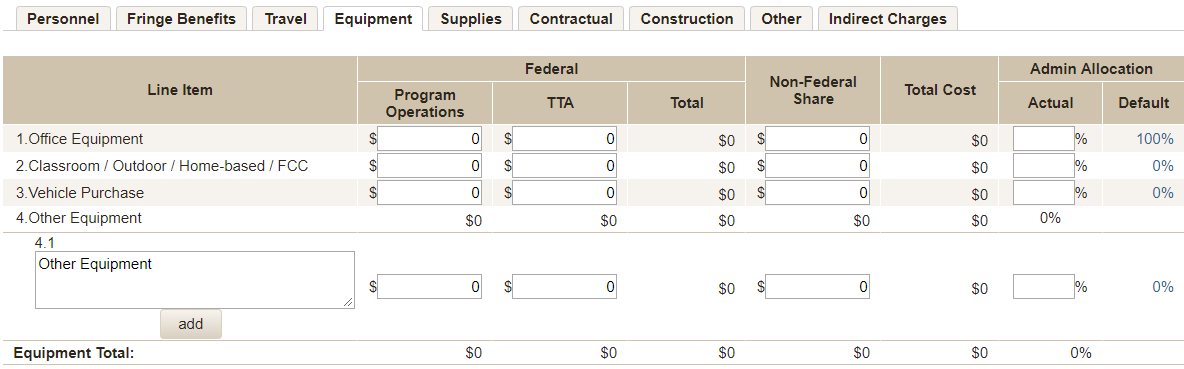1184x369 pixels.
Task: Select the Supplies tab
Action: (471, 19)
